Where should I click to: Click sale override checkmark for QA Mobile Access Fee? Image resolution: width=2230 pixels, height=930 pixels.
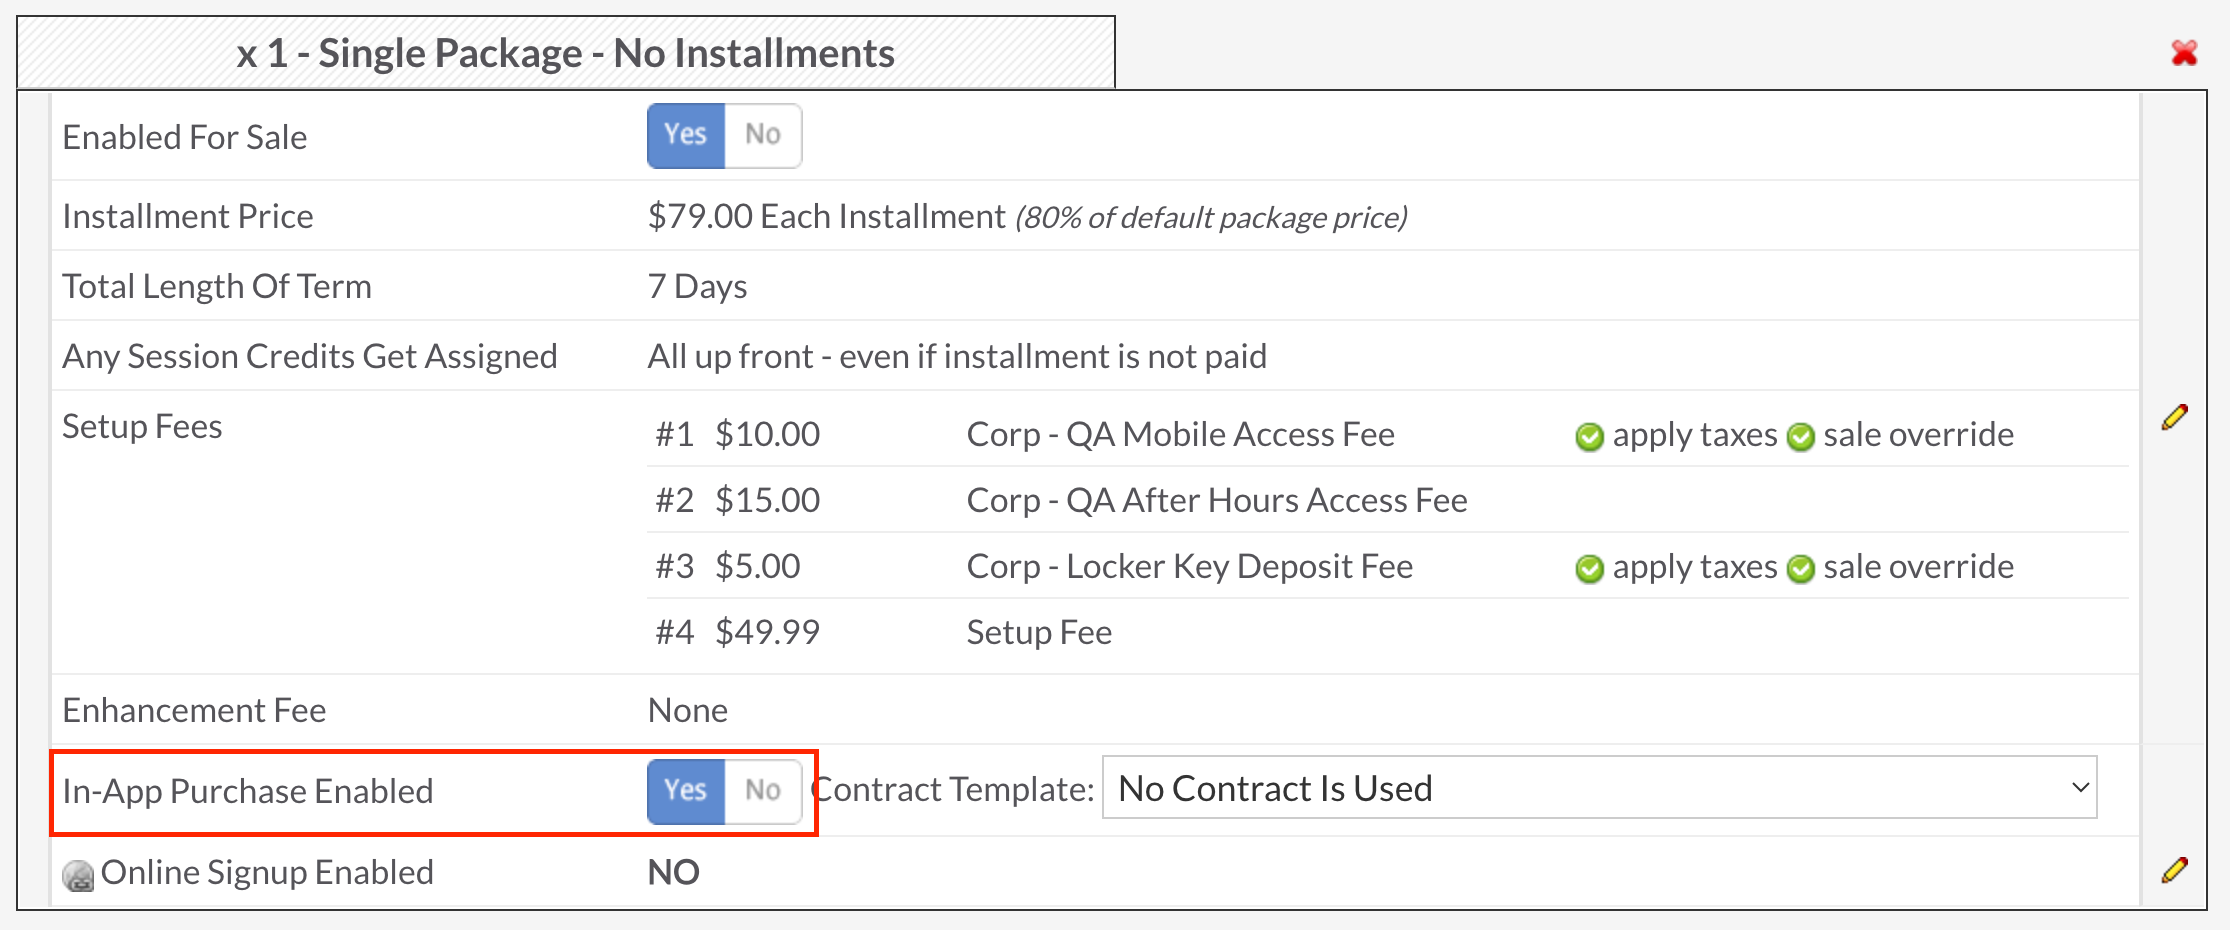(x=1800, y=437)
